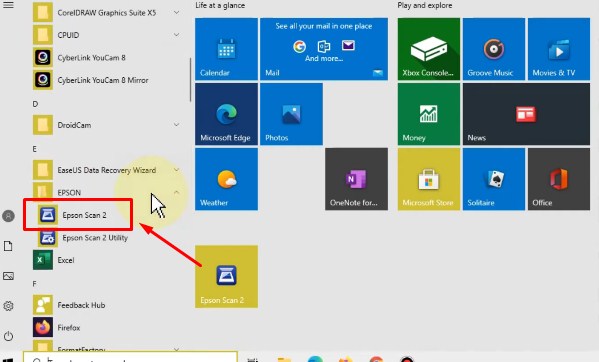
Task: Launch the Xbox Console tile
Action: coord(429,49)
